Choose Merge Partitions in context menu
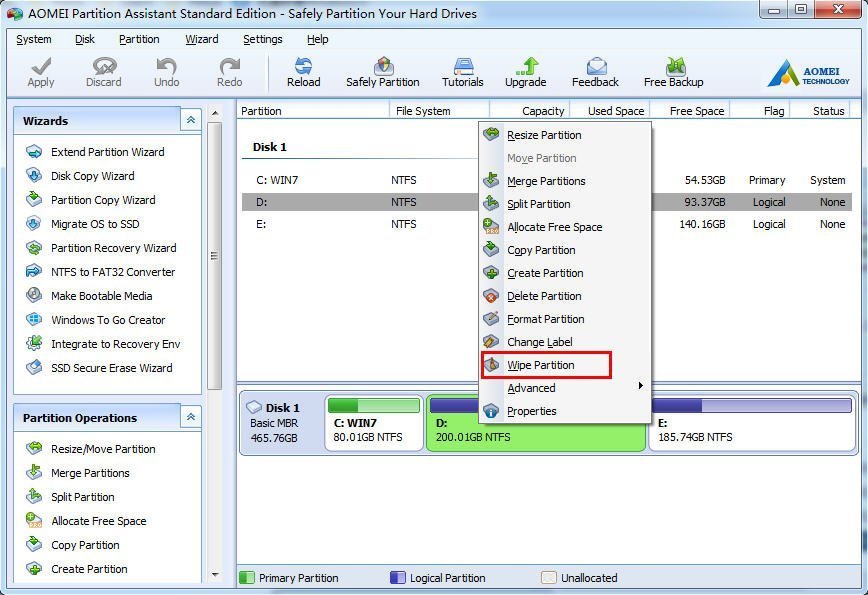This screenshot has width=868, height=595. pyautogui.click(x=565, y=181)
